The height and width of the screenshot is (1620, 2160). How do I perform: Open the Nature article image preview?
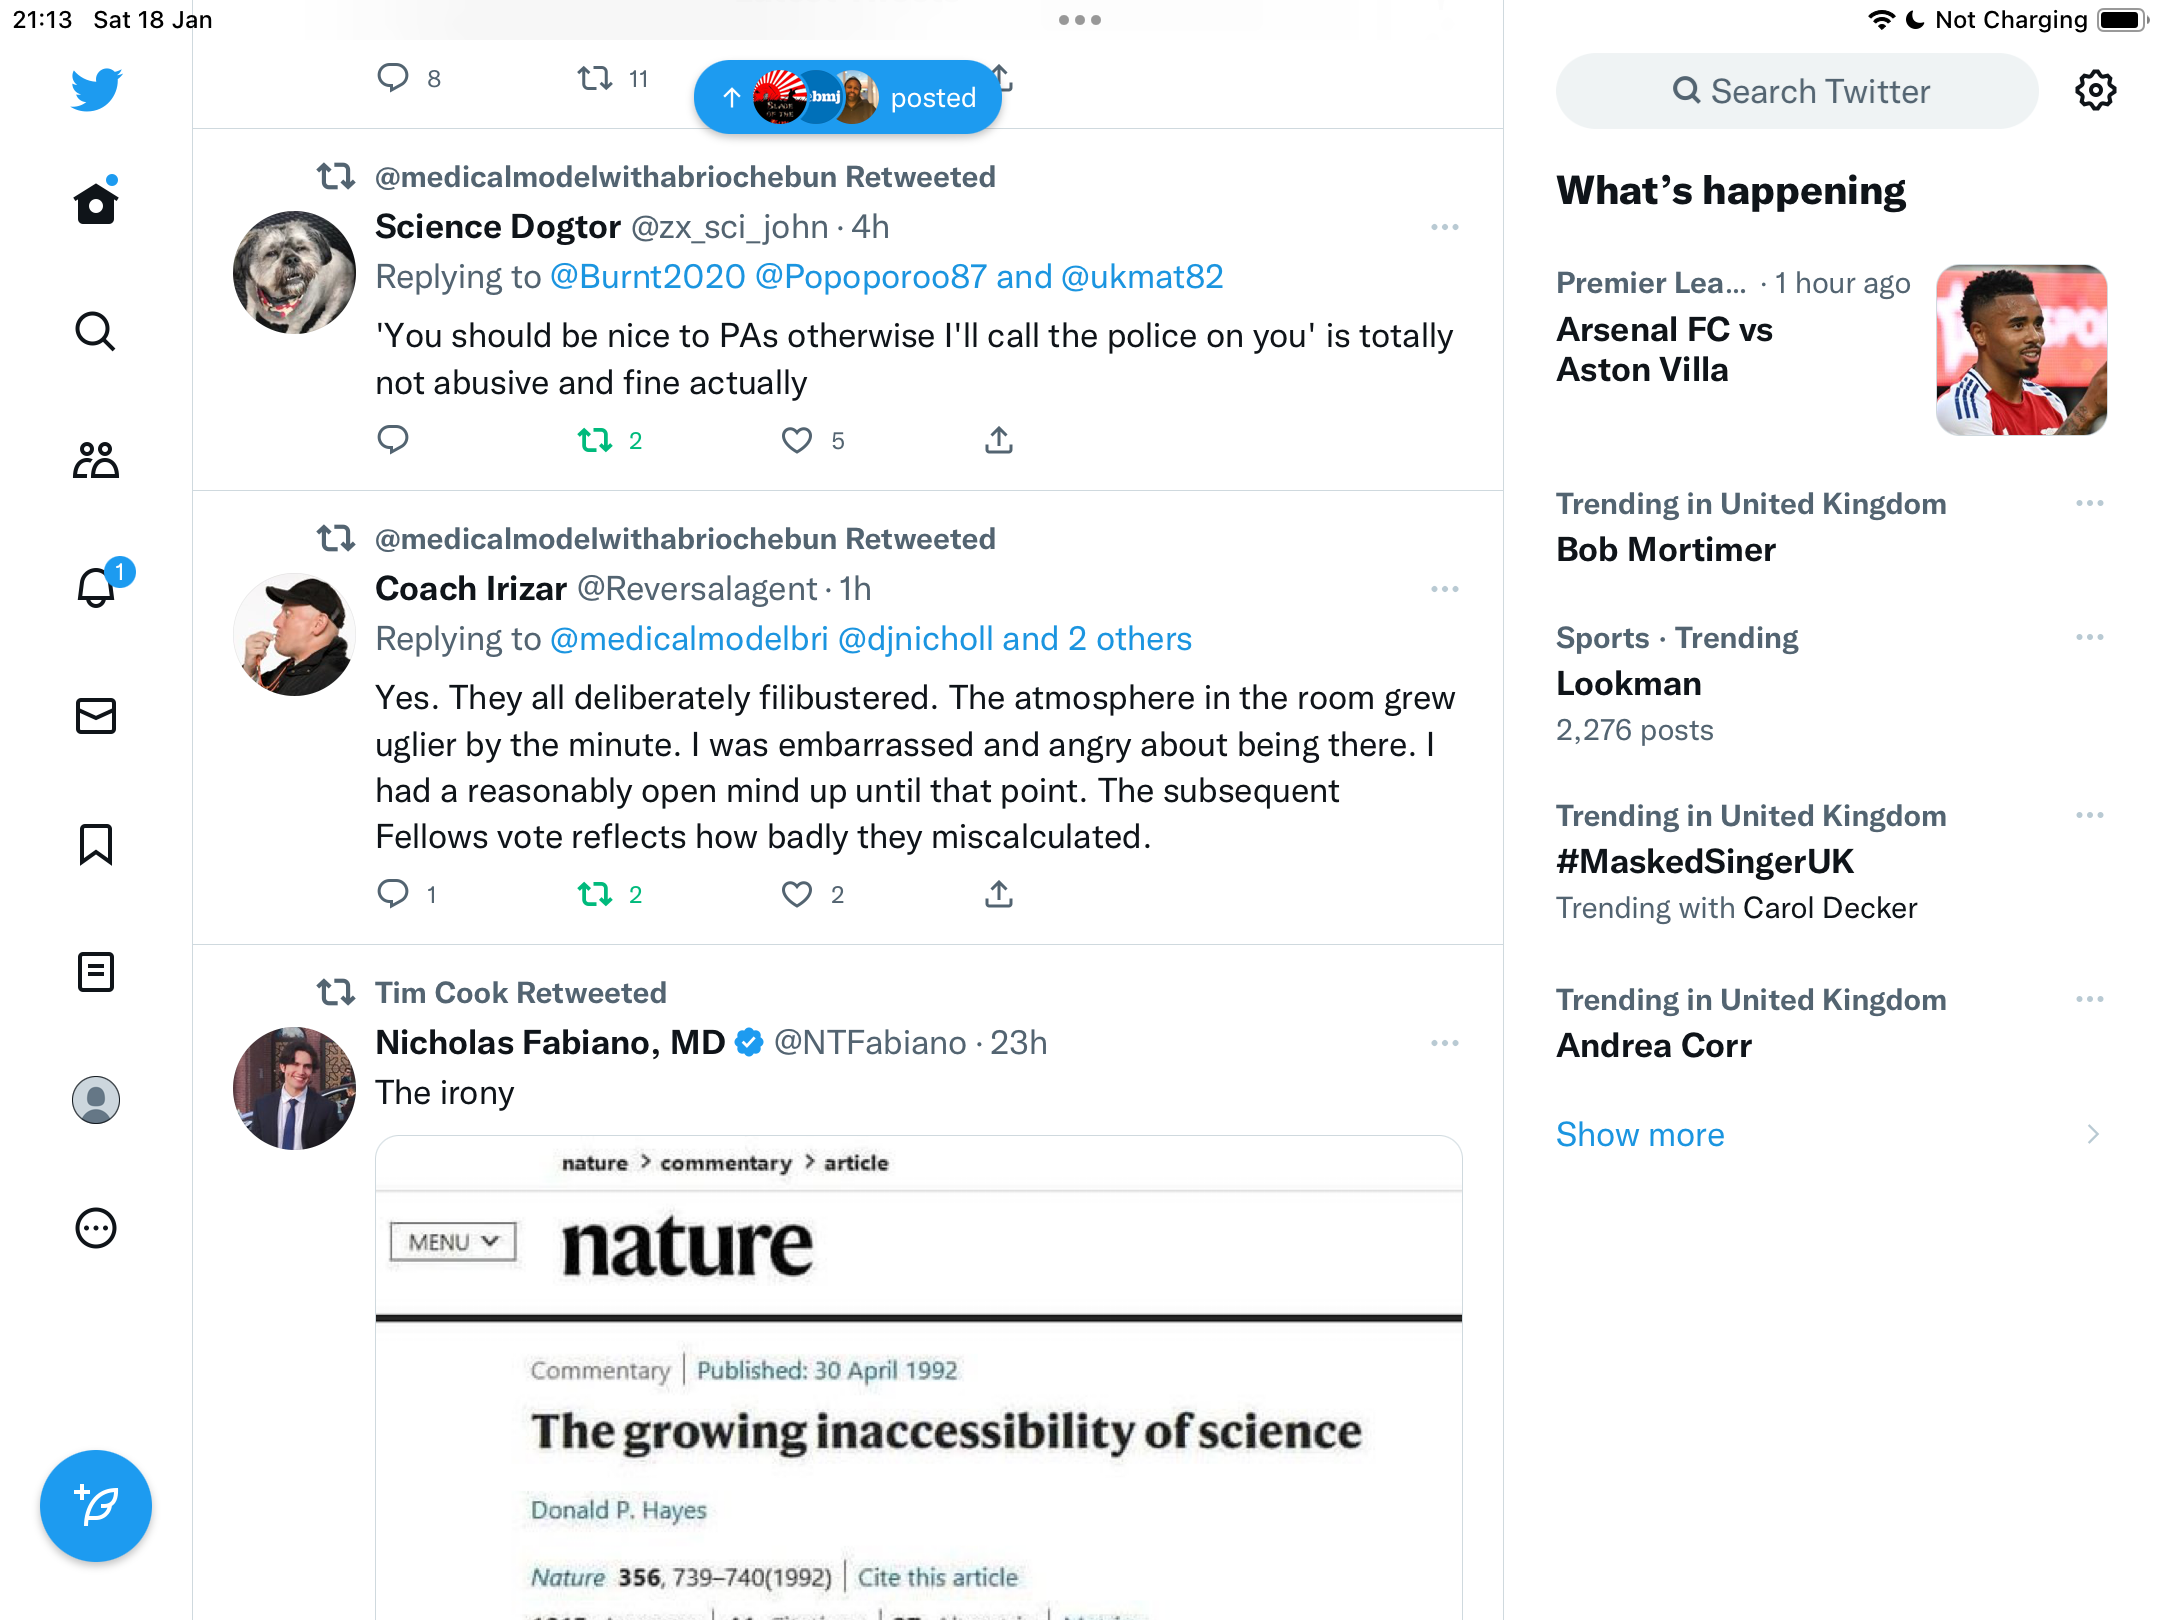[918, 1378]
